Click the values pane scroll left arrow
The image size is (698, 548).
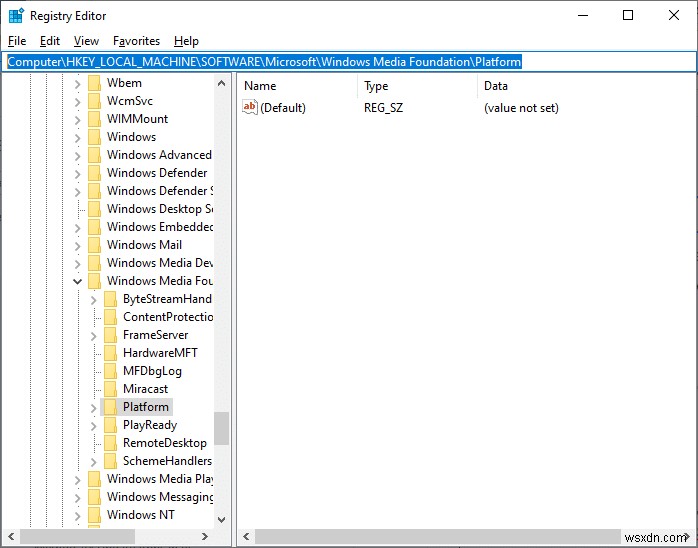(246, 536)
